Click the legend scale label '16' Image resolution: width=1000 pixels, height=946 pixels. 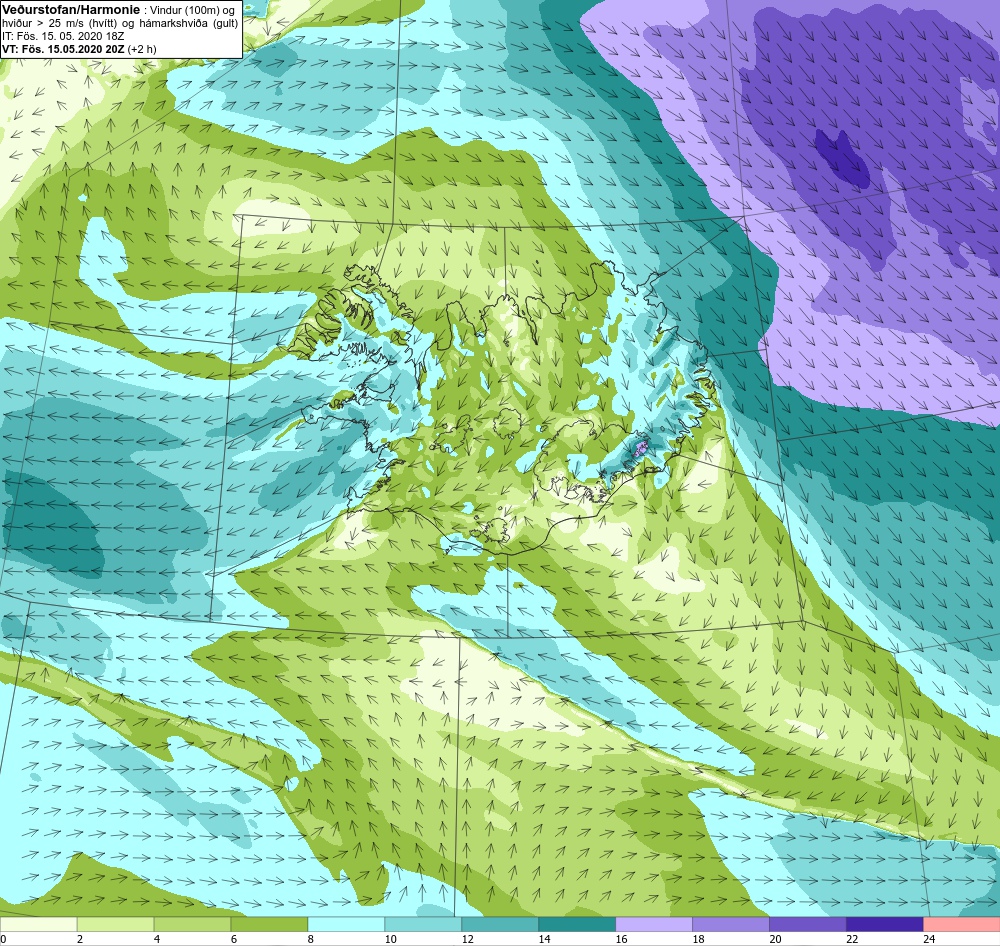pyautogui.click(x=621, y=939)
